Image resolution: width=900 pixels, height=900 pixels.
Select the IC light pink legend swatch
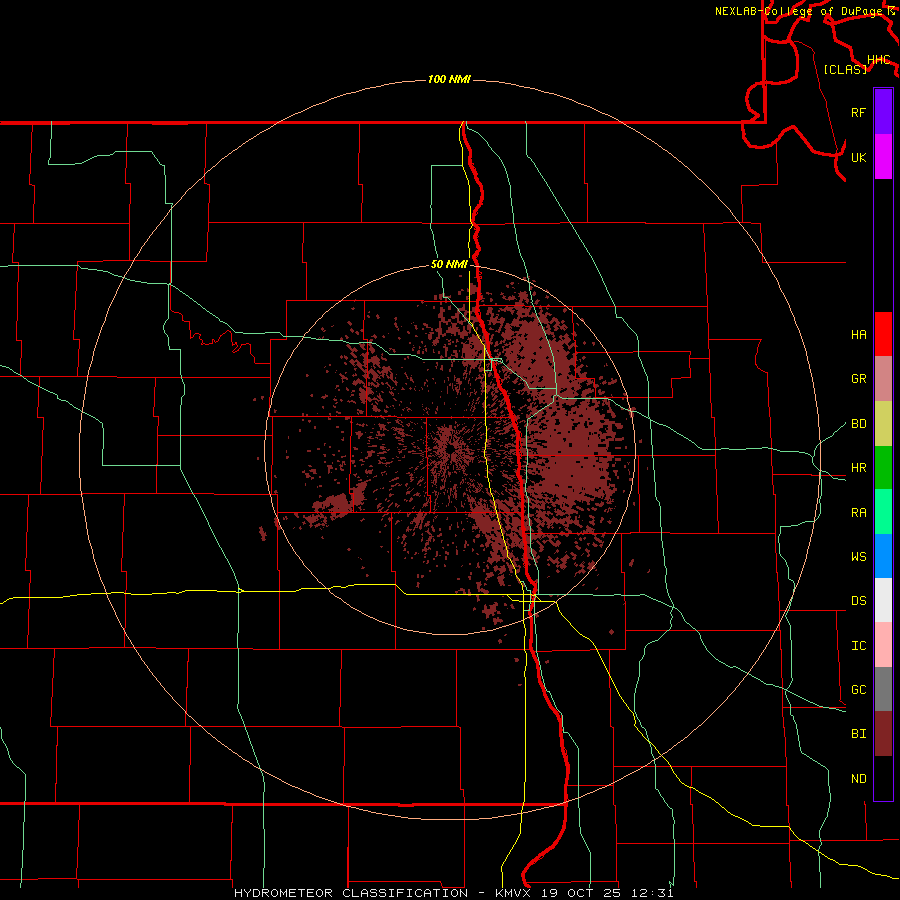(883, 645)
